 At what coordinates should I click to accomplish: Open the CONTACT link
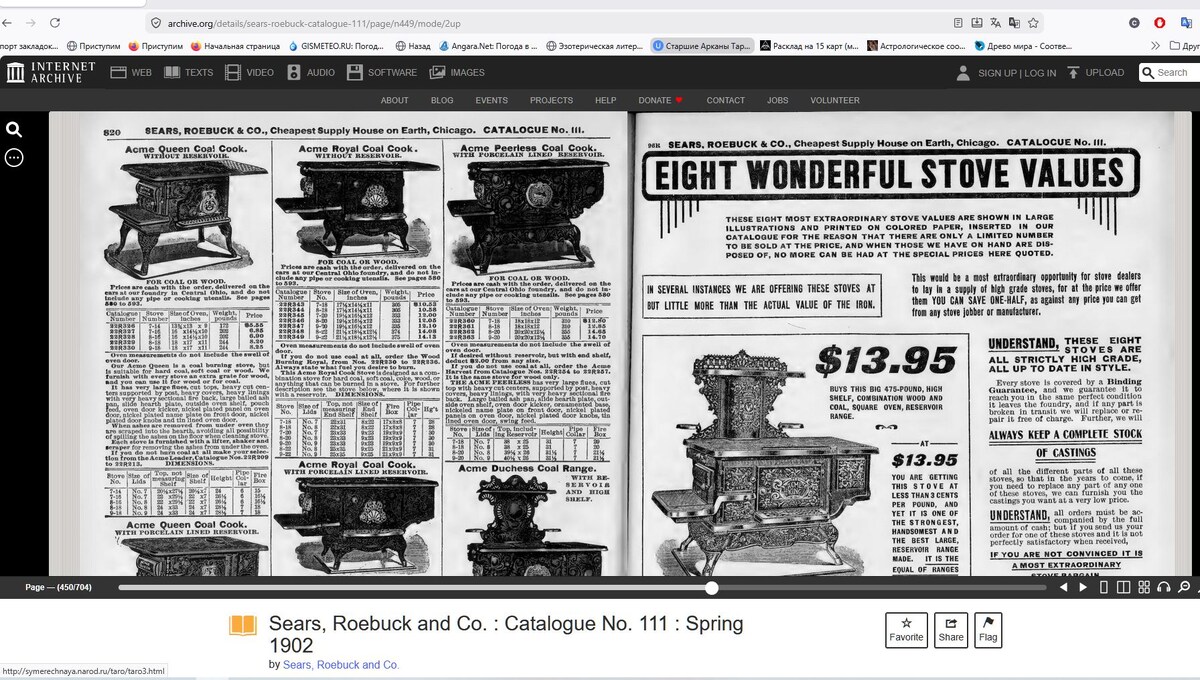[726, 100]
